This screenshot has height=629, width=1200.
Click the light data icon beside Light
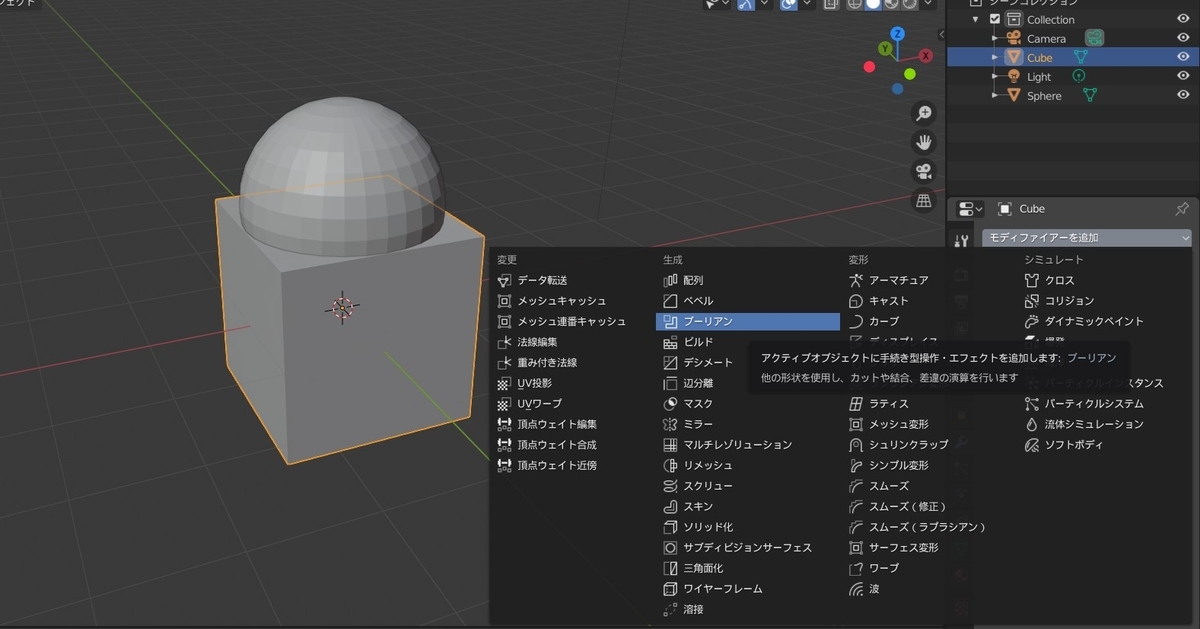pyautogui.click(x=1079, y=76)
